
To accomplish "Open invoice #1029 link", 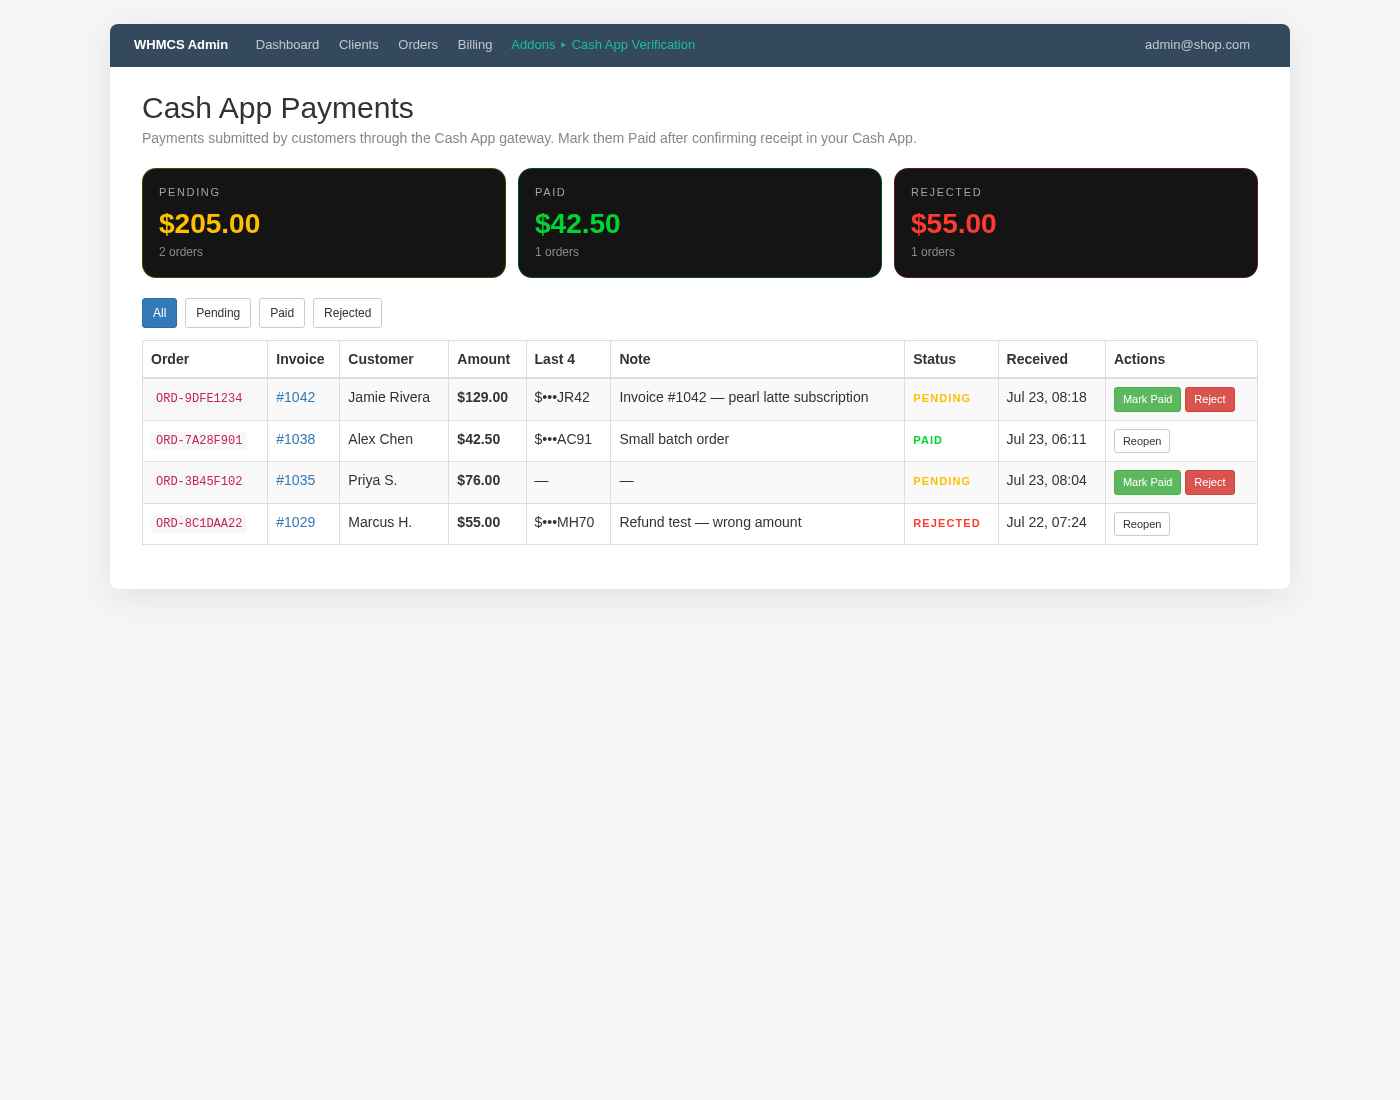I will [x=295, y=522].
